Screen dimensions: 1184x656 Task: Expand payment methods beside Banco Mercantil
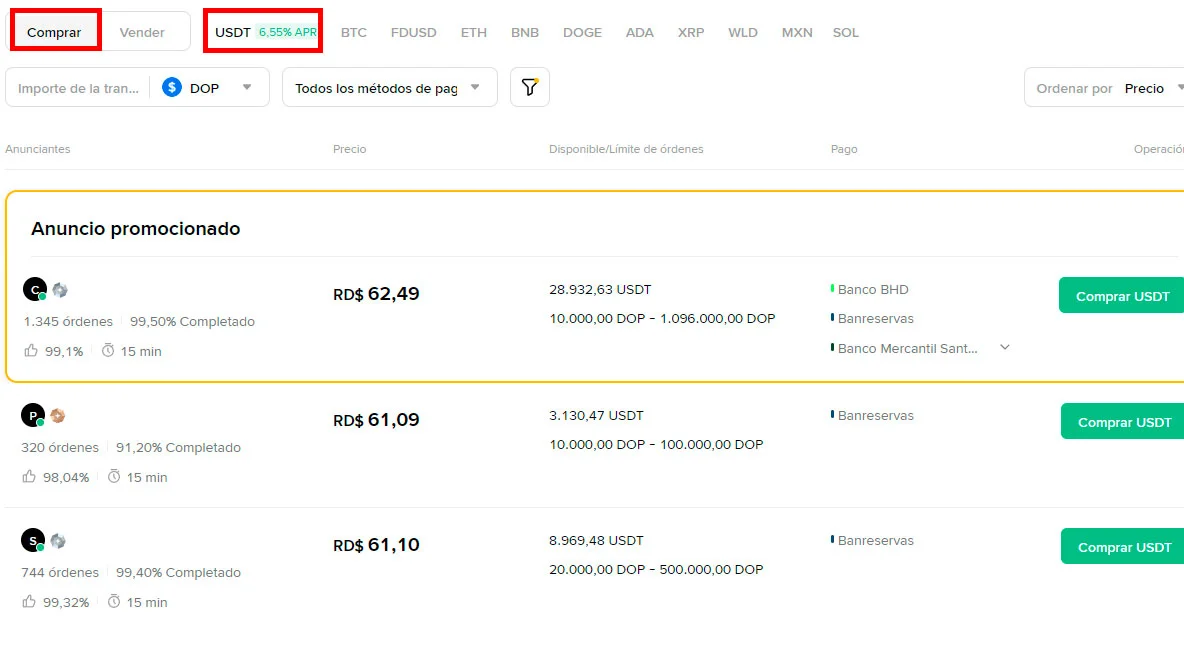click(x=1004, y=347)
